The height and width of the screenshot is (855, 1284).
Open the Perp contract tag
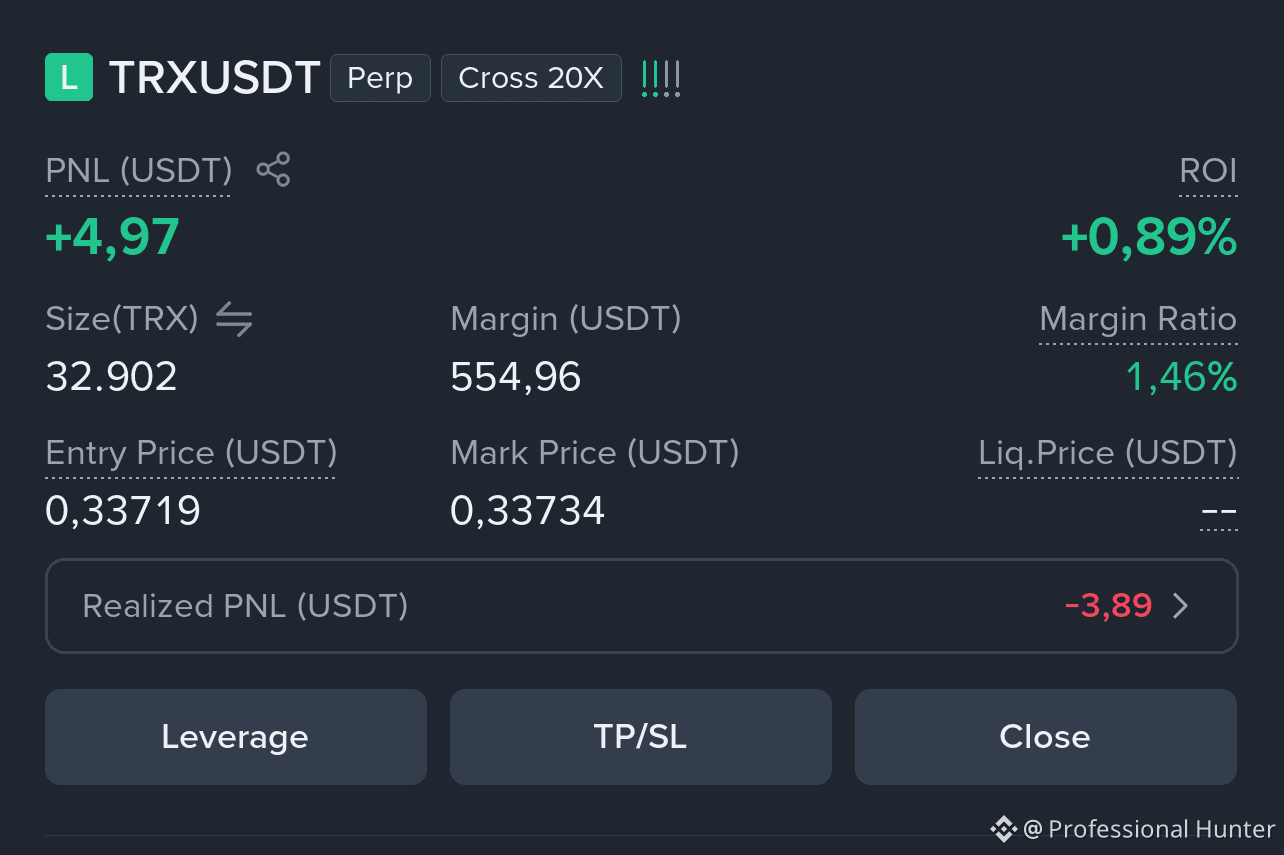click(380, 78)
